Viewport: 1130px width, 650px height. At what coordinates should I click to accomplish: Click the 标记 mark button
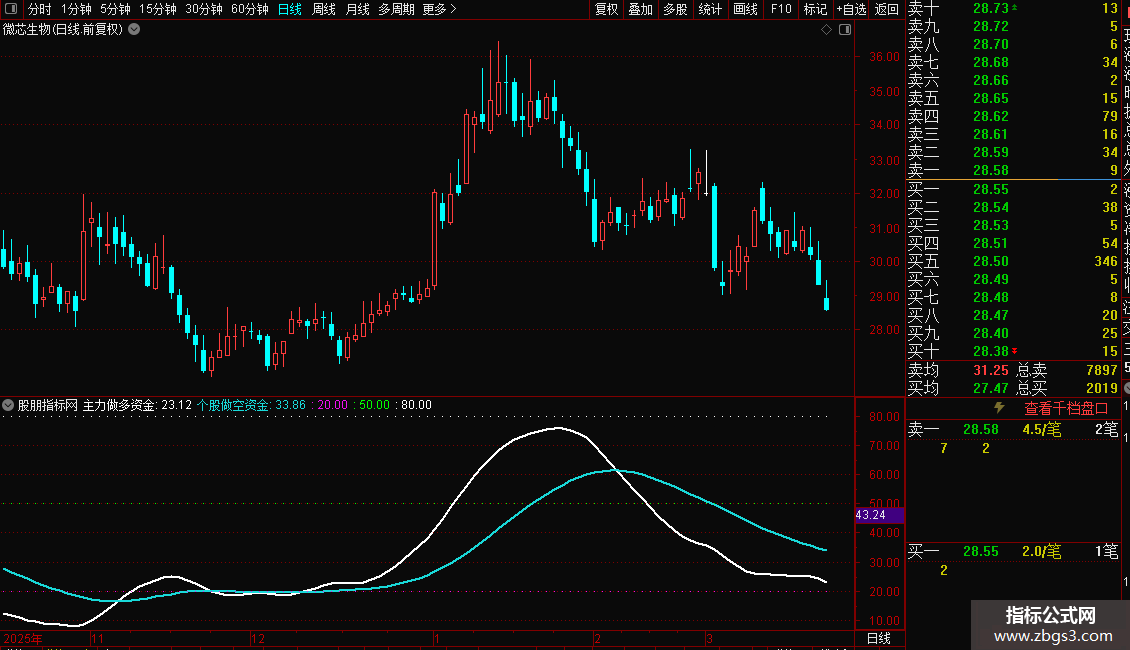[x=815, y=9]
